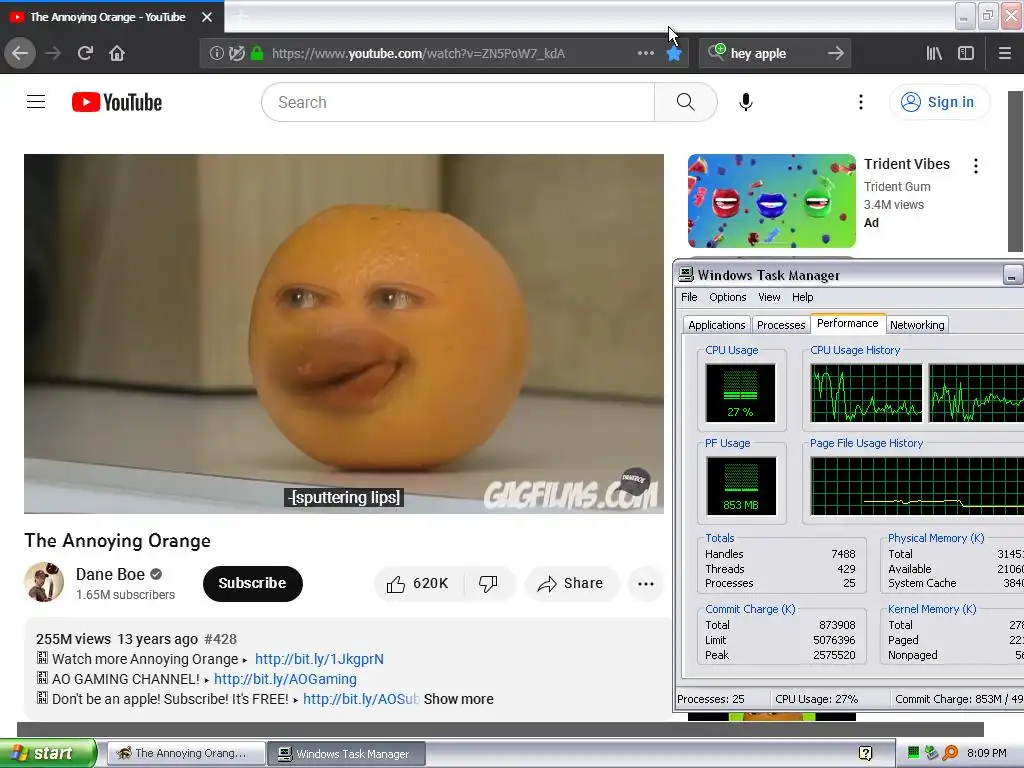
Task: Click the browser vertical scrollbar
Action: 1016,171
